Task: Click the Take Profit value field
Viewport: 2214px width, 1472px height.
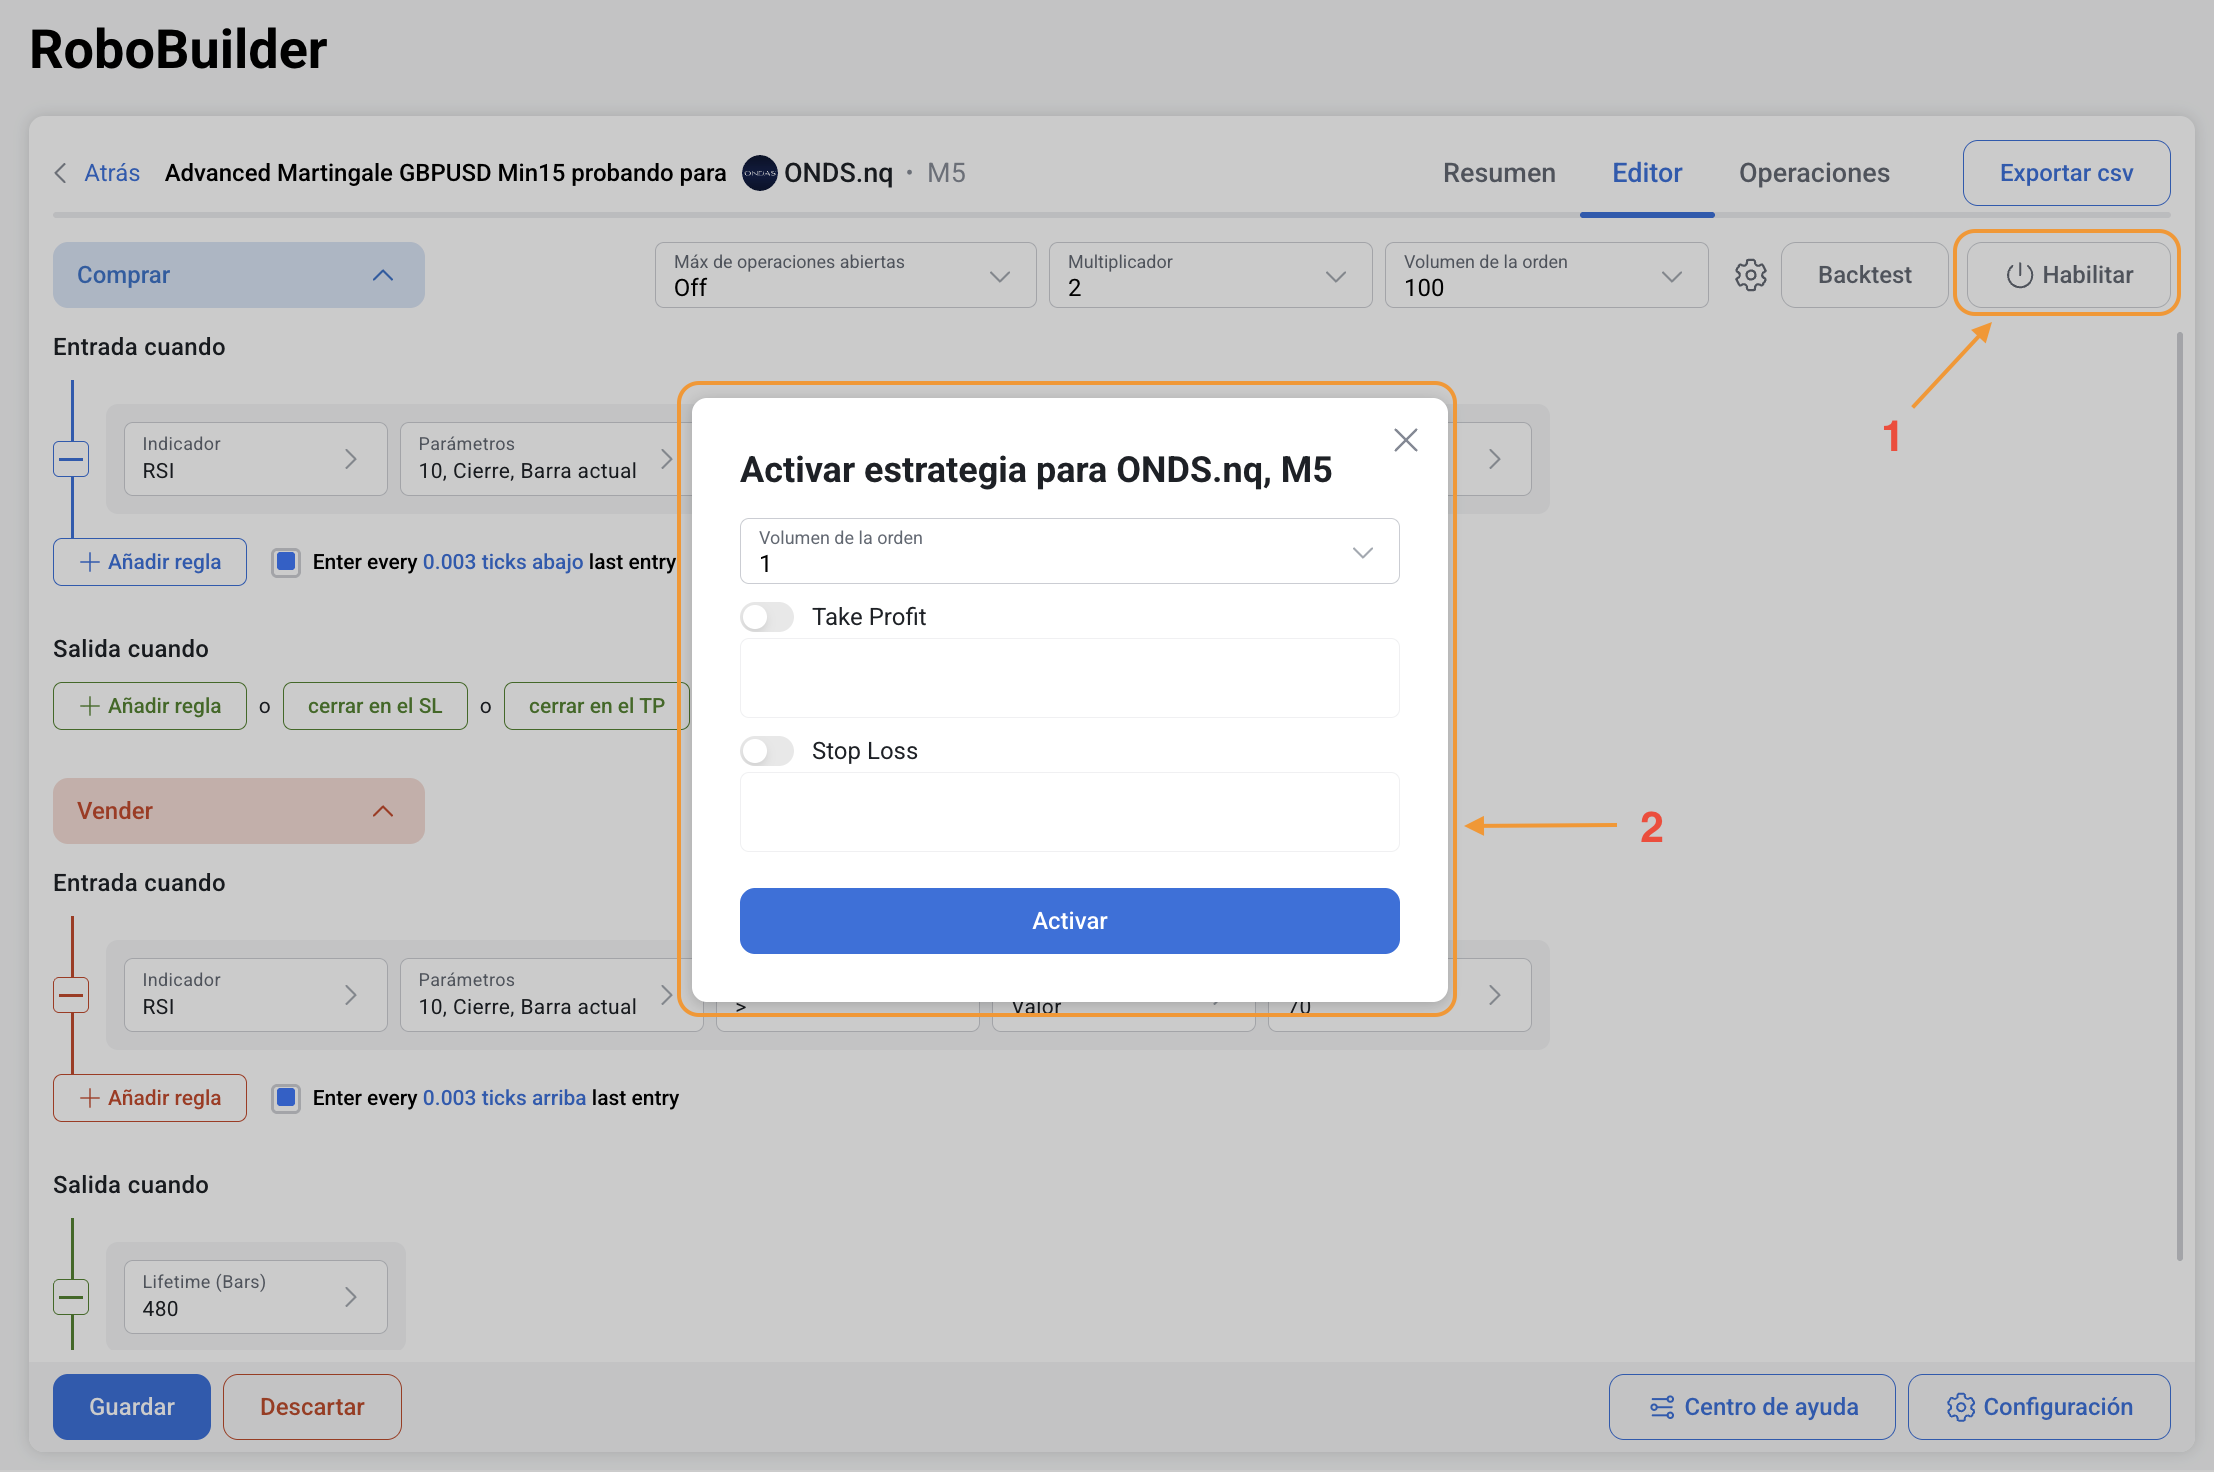Action: point(1069,678)
